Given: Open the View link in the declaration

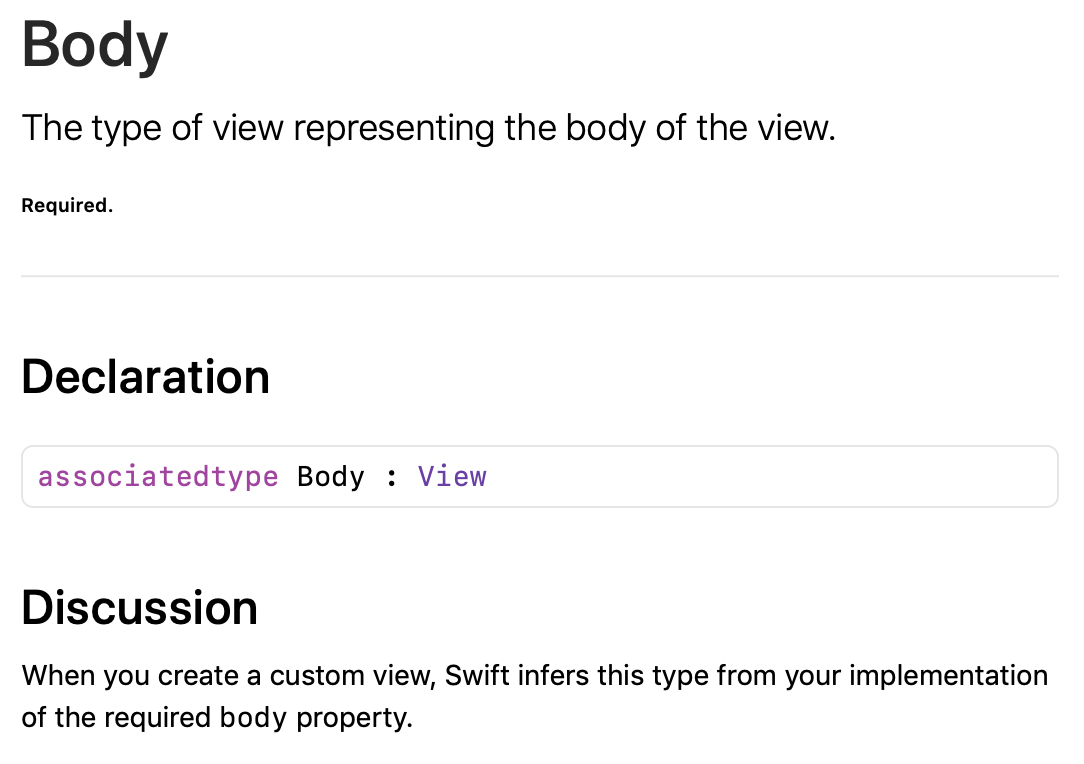Looking at the screenshot, I should (x=452, y=477).
